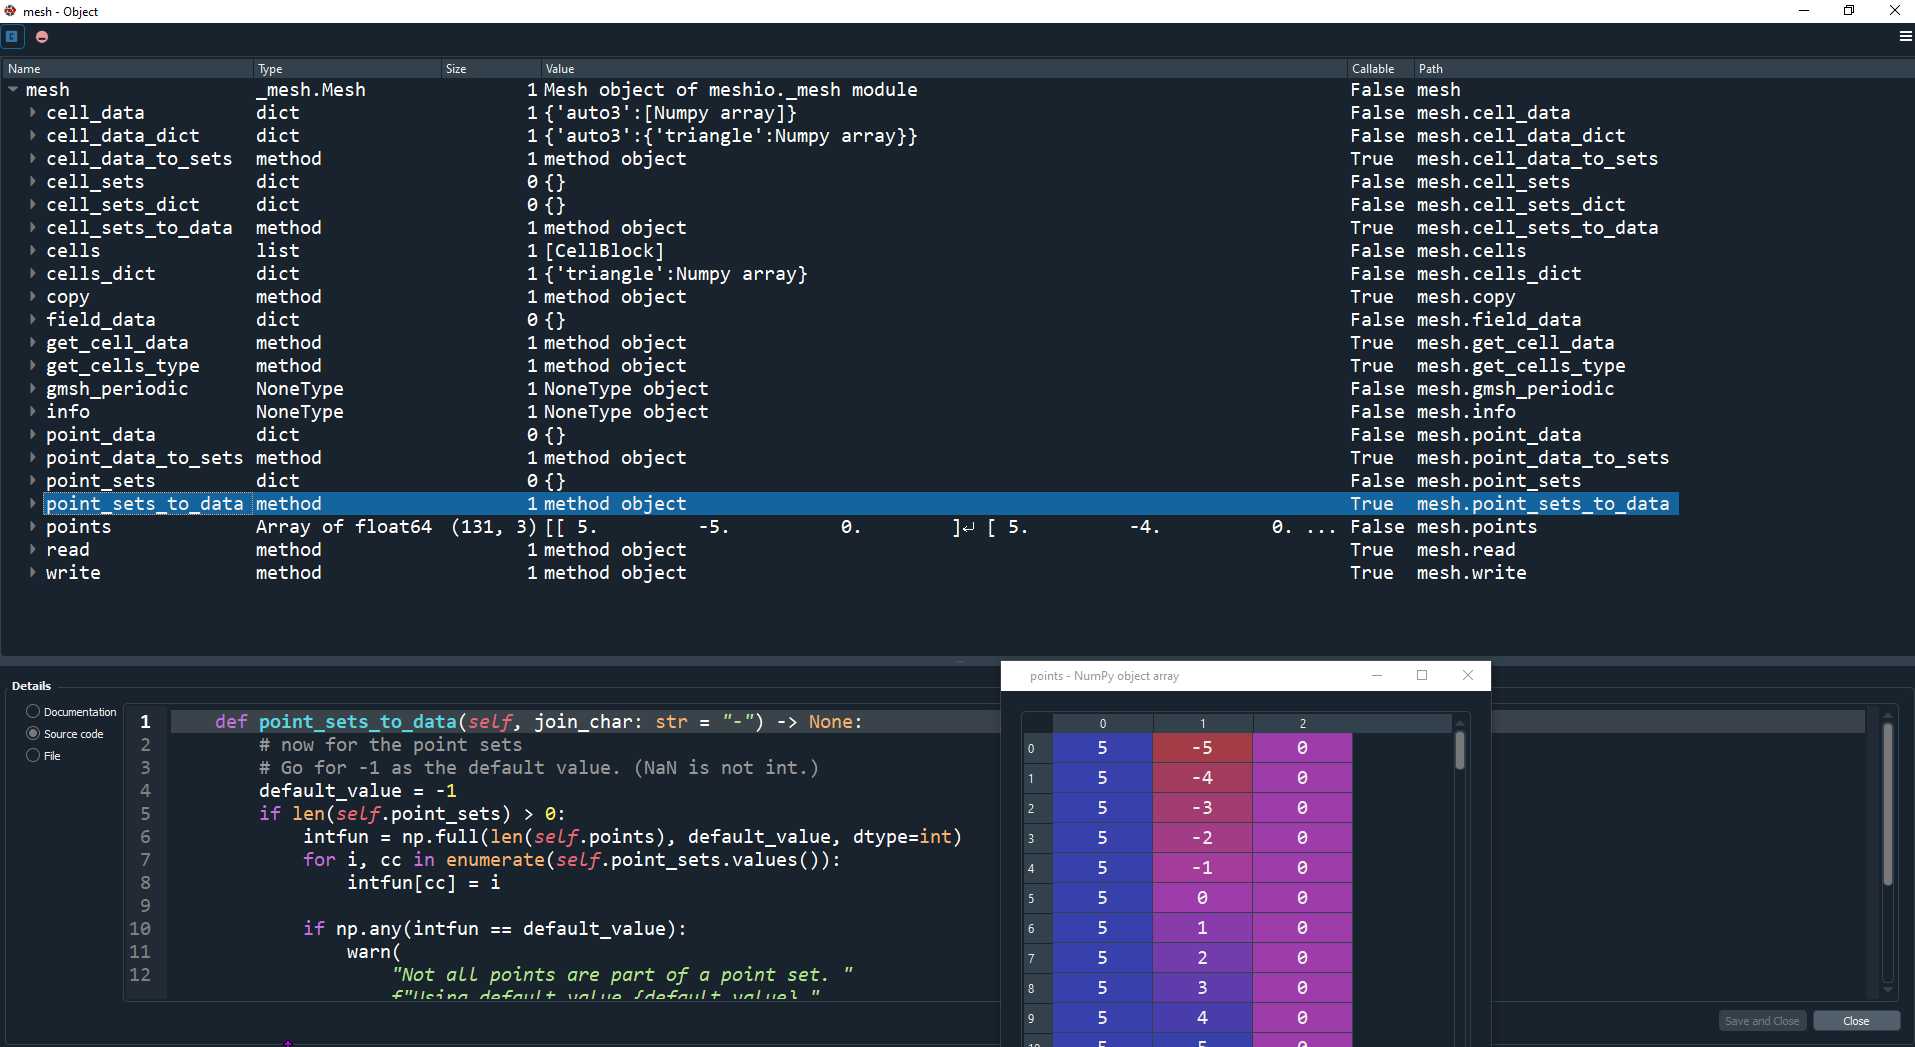Screen dimensions: 1915x1047
Task: Click the array viewer vertical scrollbar
Action: [x=1460, y=750]
